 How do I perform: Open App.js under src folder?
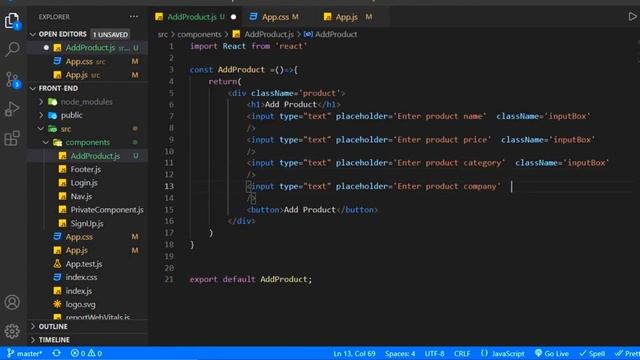pos(76,250)
